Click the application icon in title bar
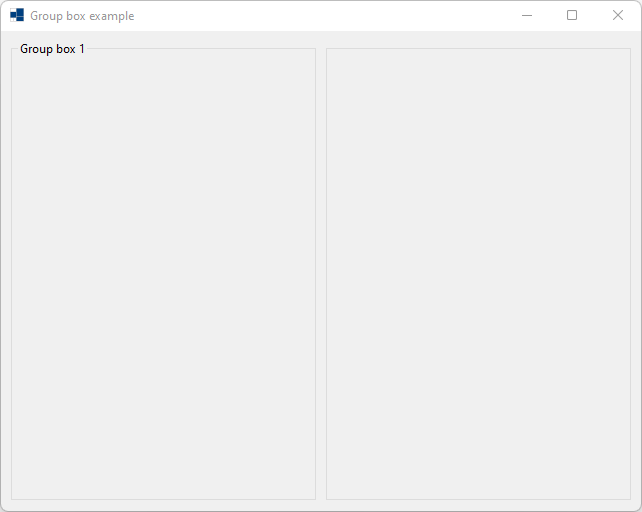 [17, 15]
